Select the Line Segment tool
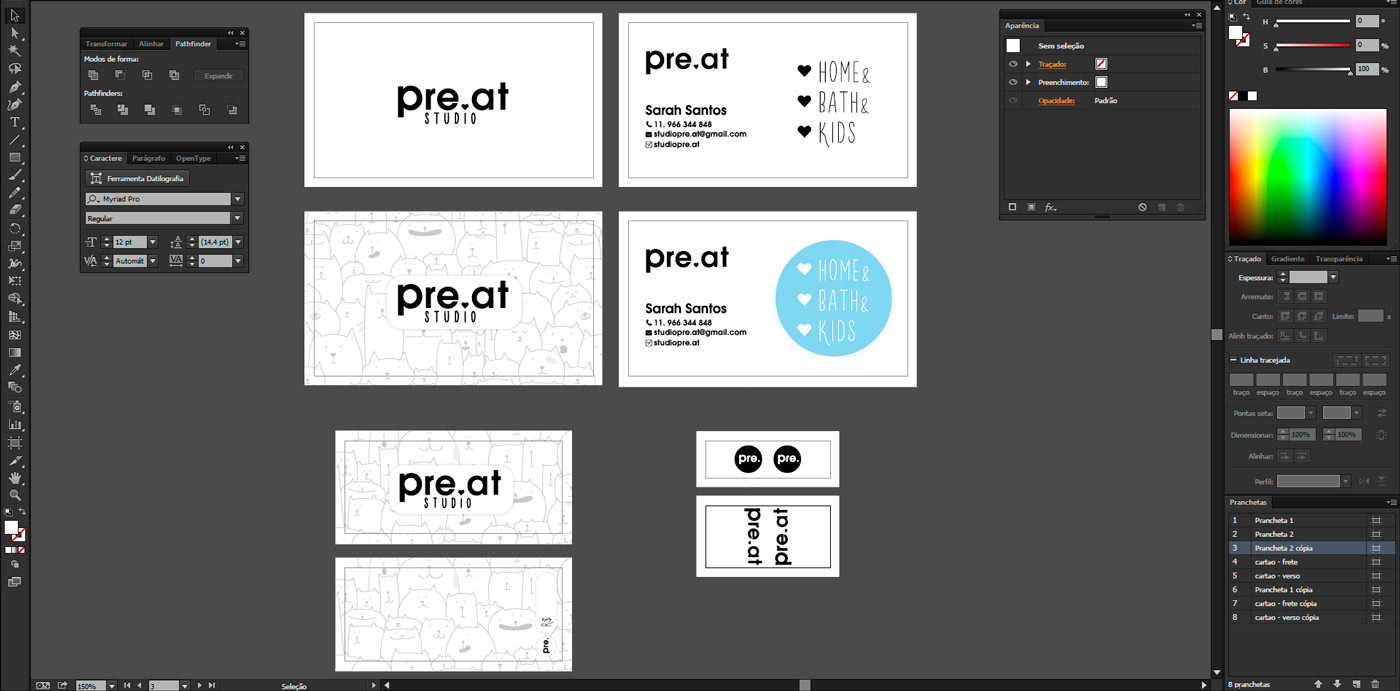Image resolution: width=1400 pixels, height=691 pixels. coord(15,140)
